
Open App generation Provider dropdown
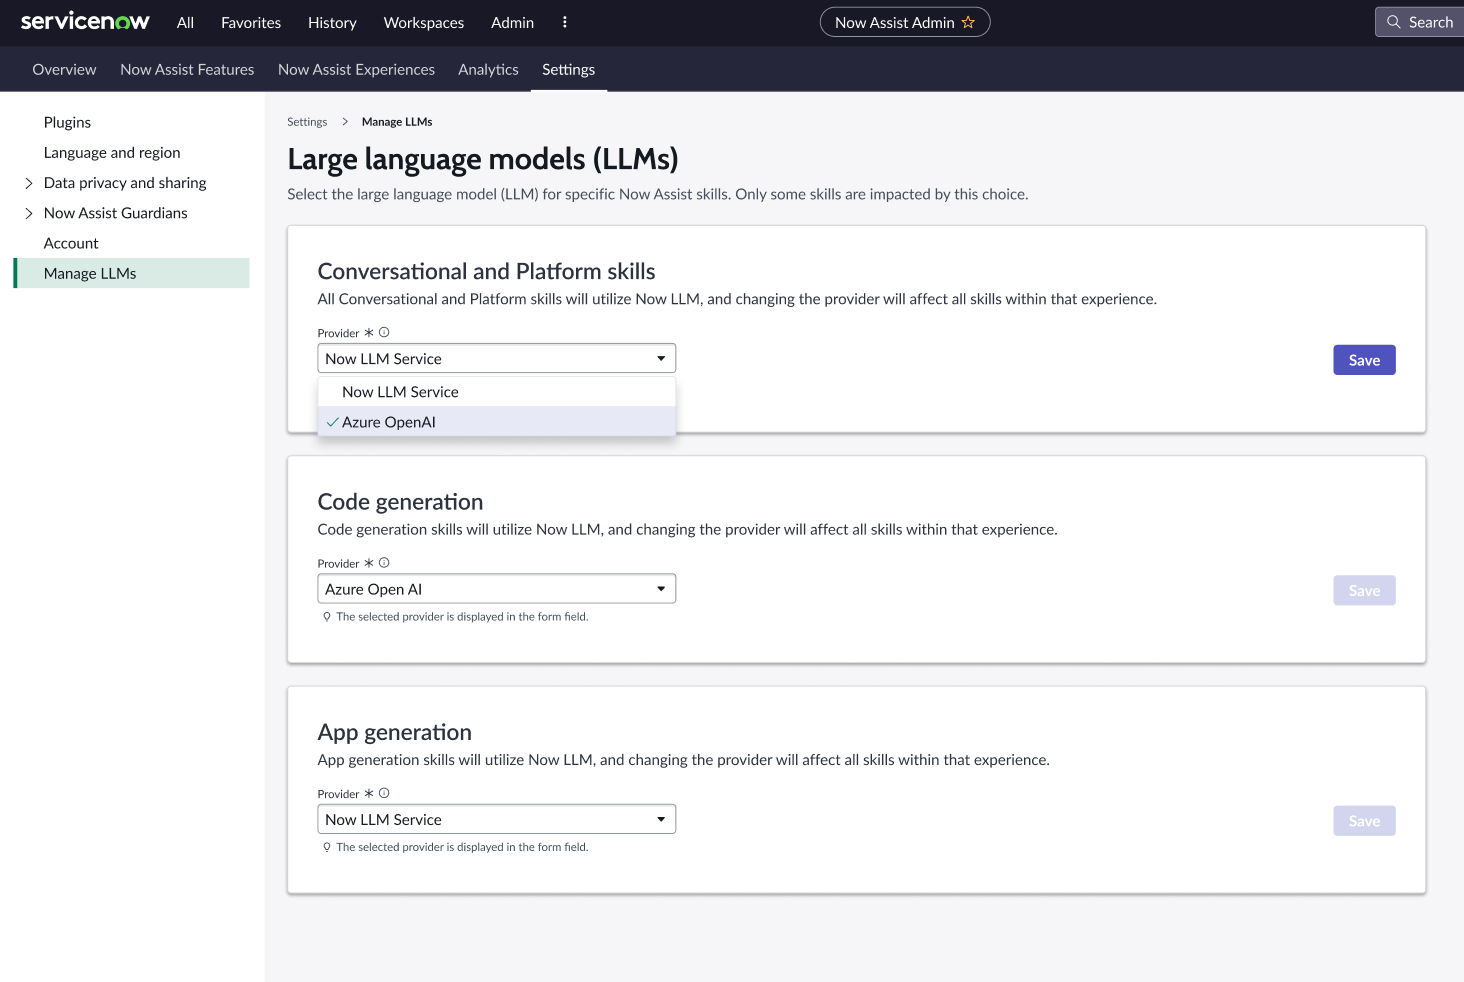[497, 819]
